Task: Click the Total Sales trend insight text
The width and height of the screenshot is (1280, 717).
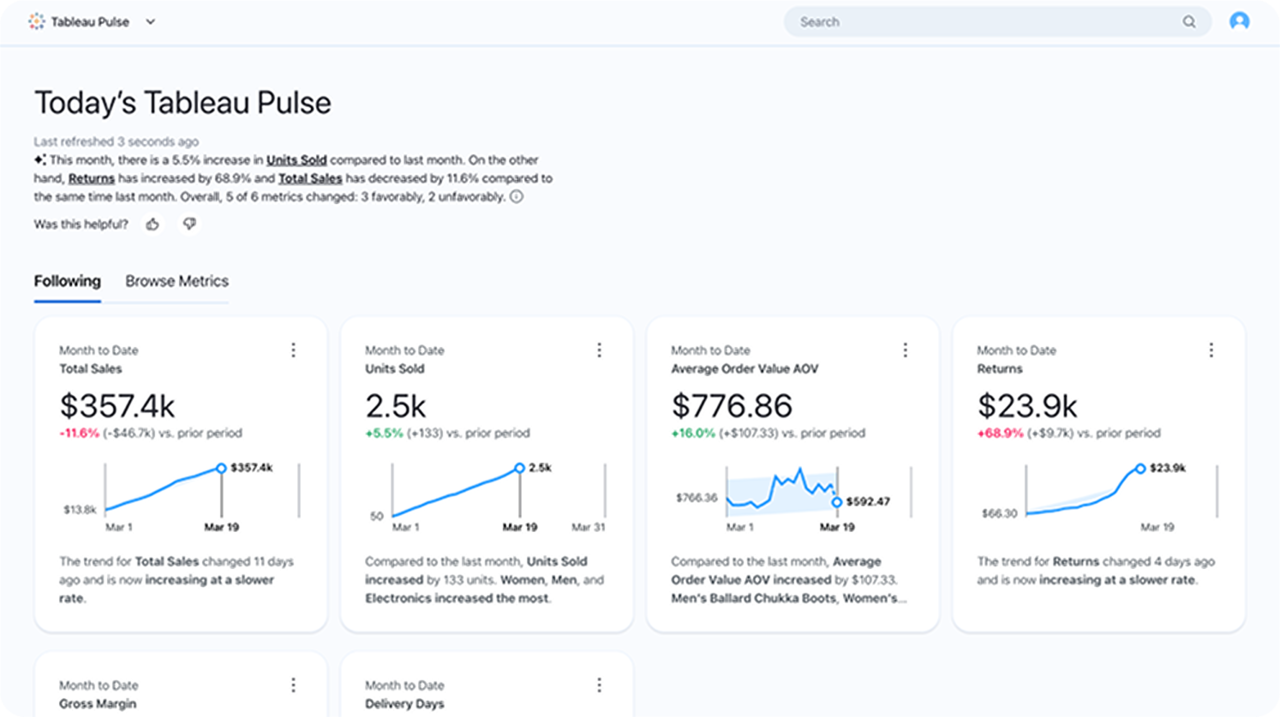Action: [x=176, y=580]
